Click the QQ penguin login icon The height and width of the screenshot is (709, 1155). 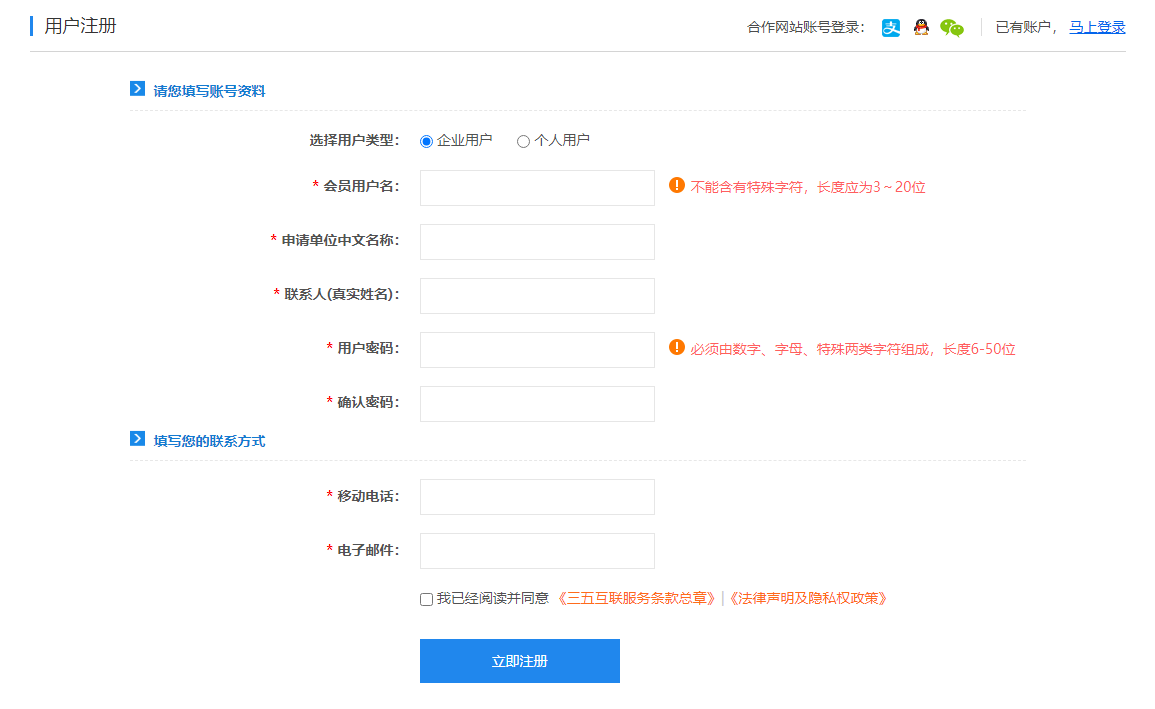[x=921, y=28]
